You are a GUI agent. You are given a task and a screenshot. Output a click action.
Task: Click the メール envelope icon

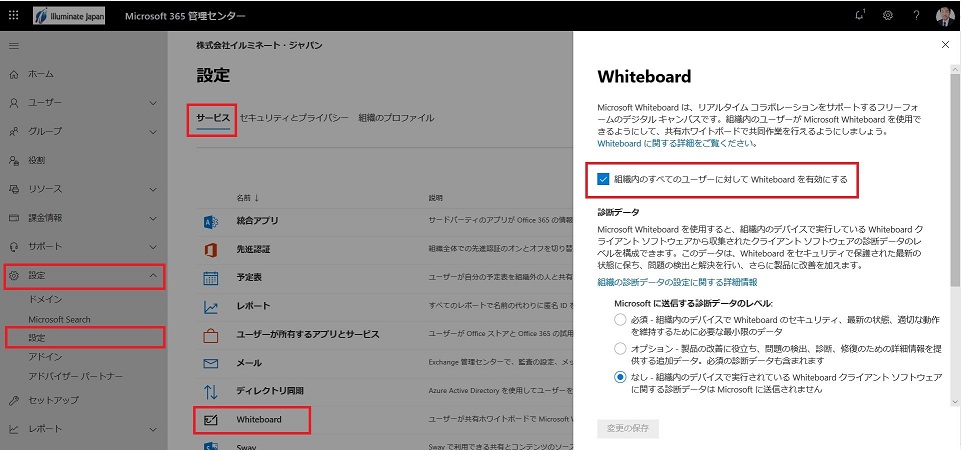pos(210,363)
